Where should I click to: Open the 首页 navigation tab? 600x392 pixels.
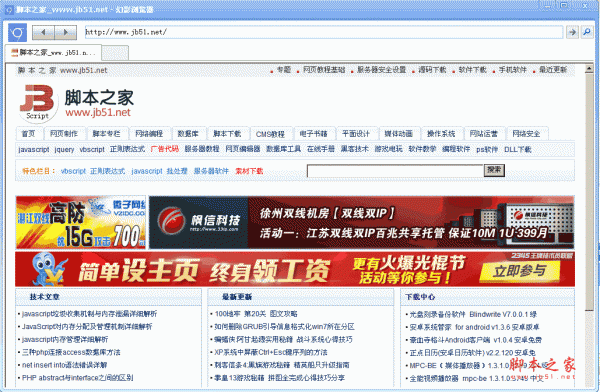tap(28, 134)
